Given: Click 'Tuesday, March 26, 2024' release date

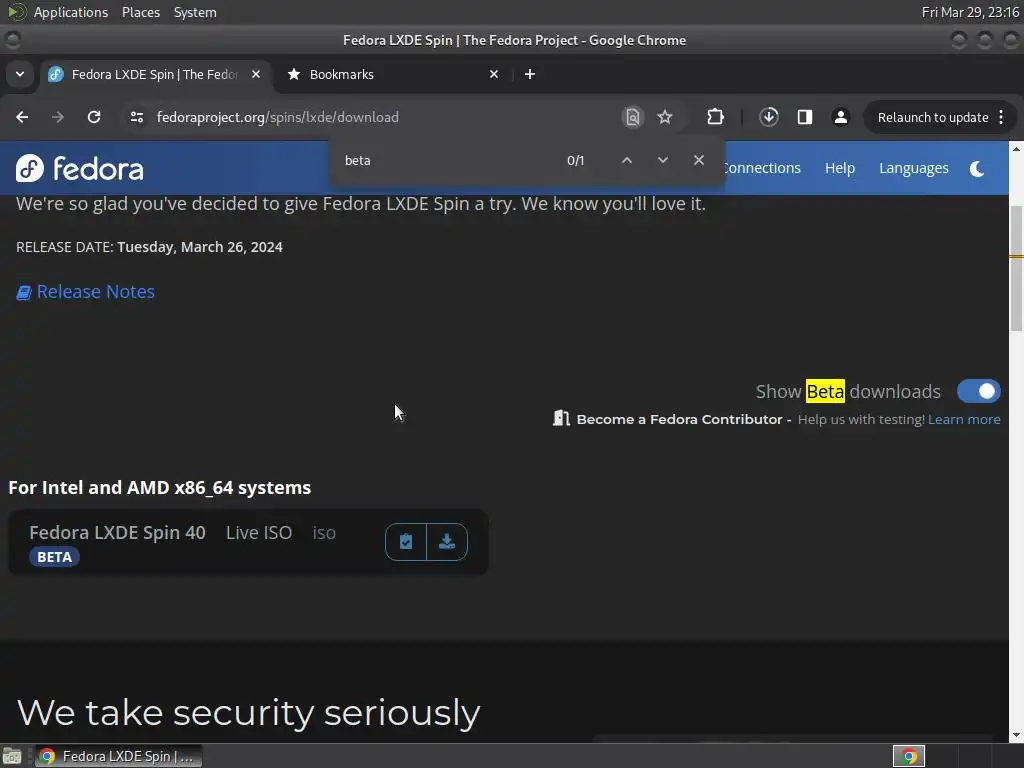Looking at the screenshot, I should click(200, 248).
